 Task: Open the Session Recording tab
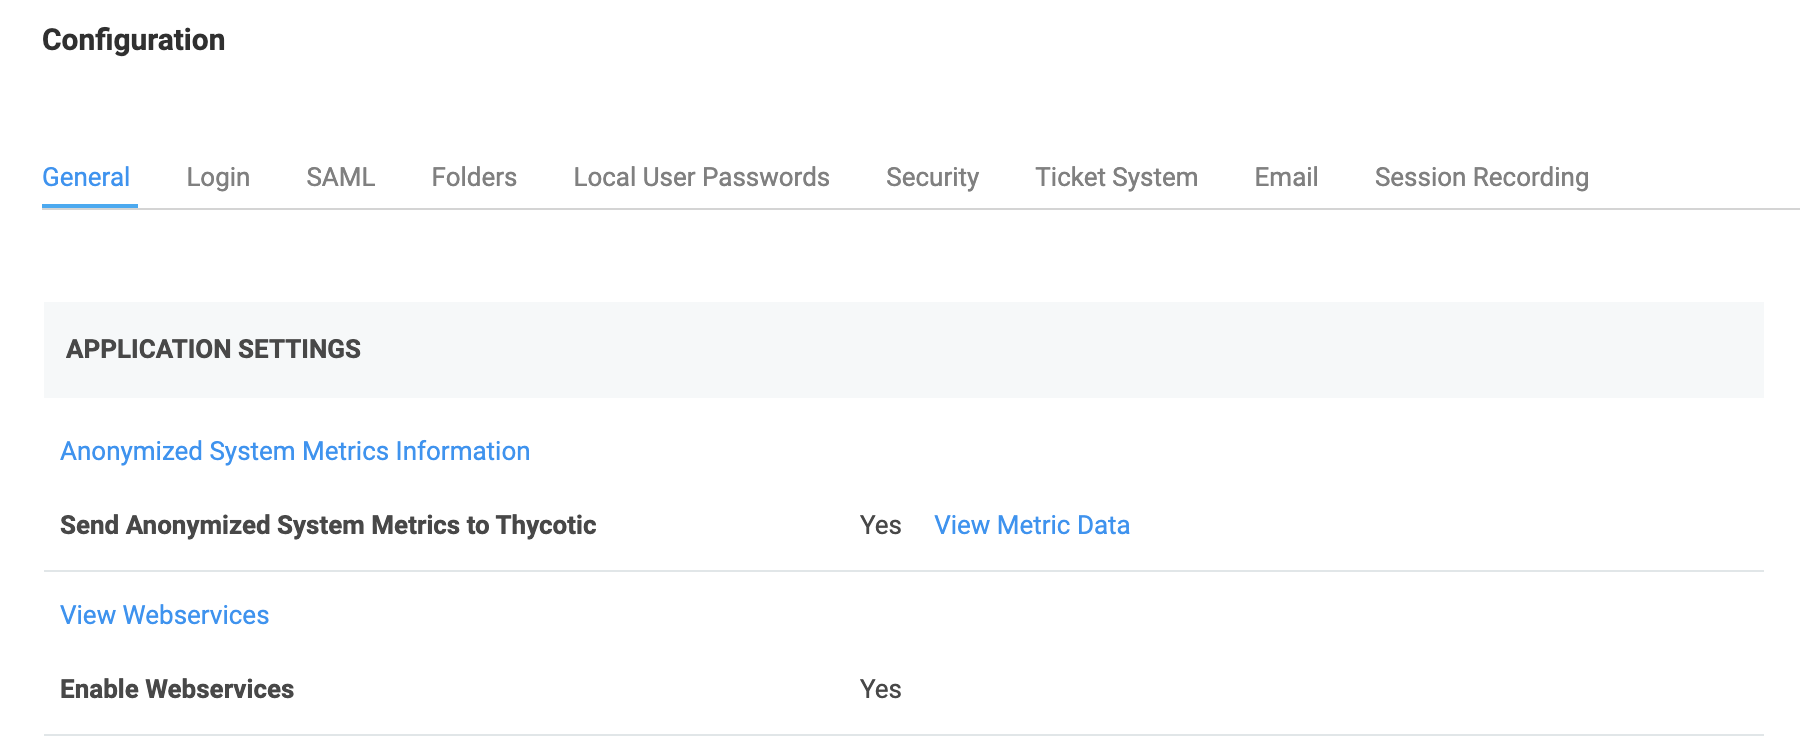click(1481, 177)
